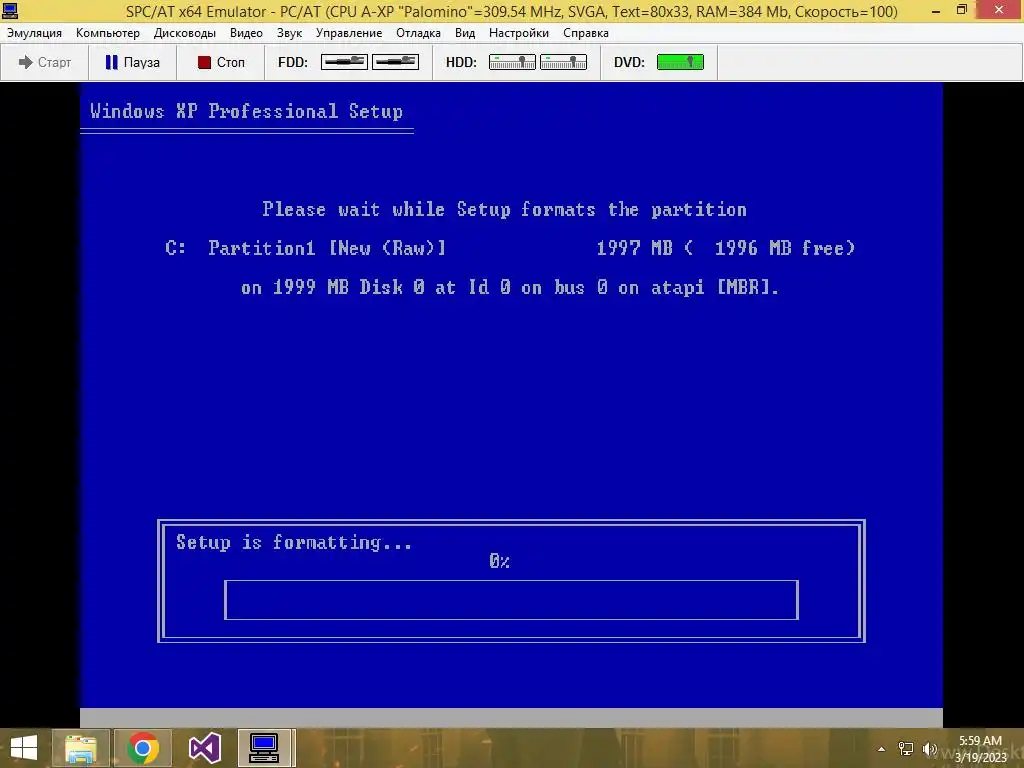Open Google Chrome from taskbar

[x=143, y=748]
